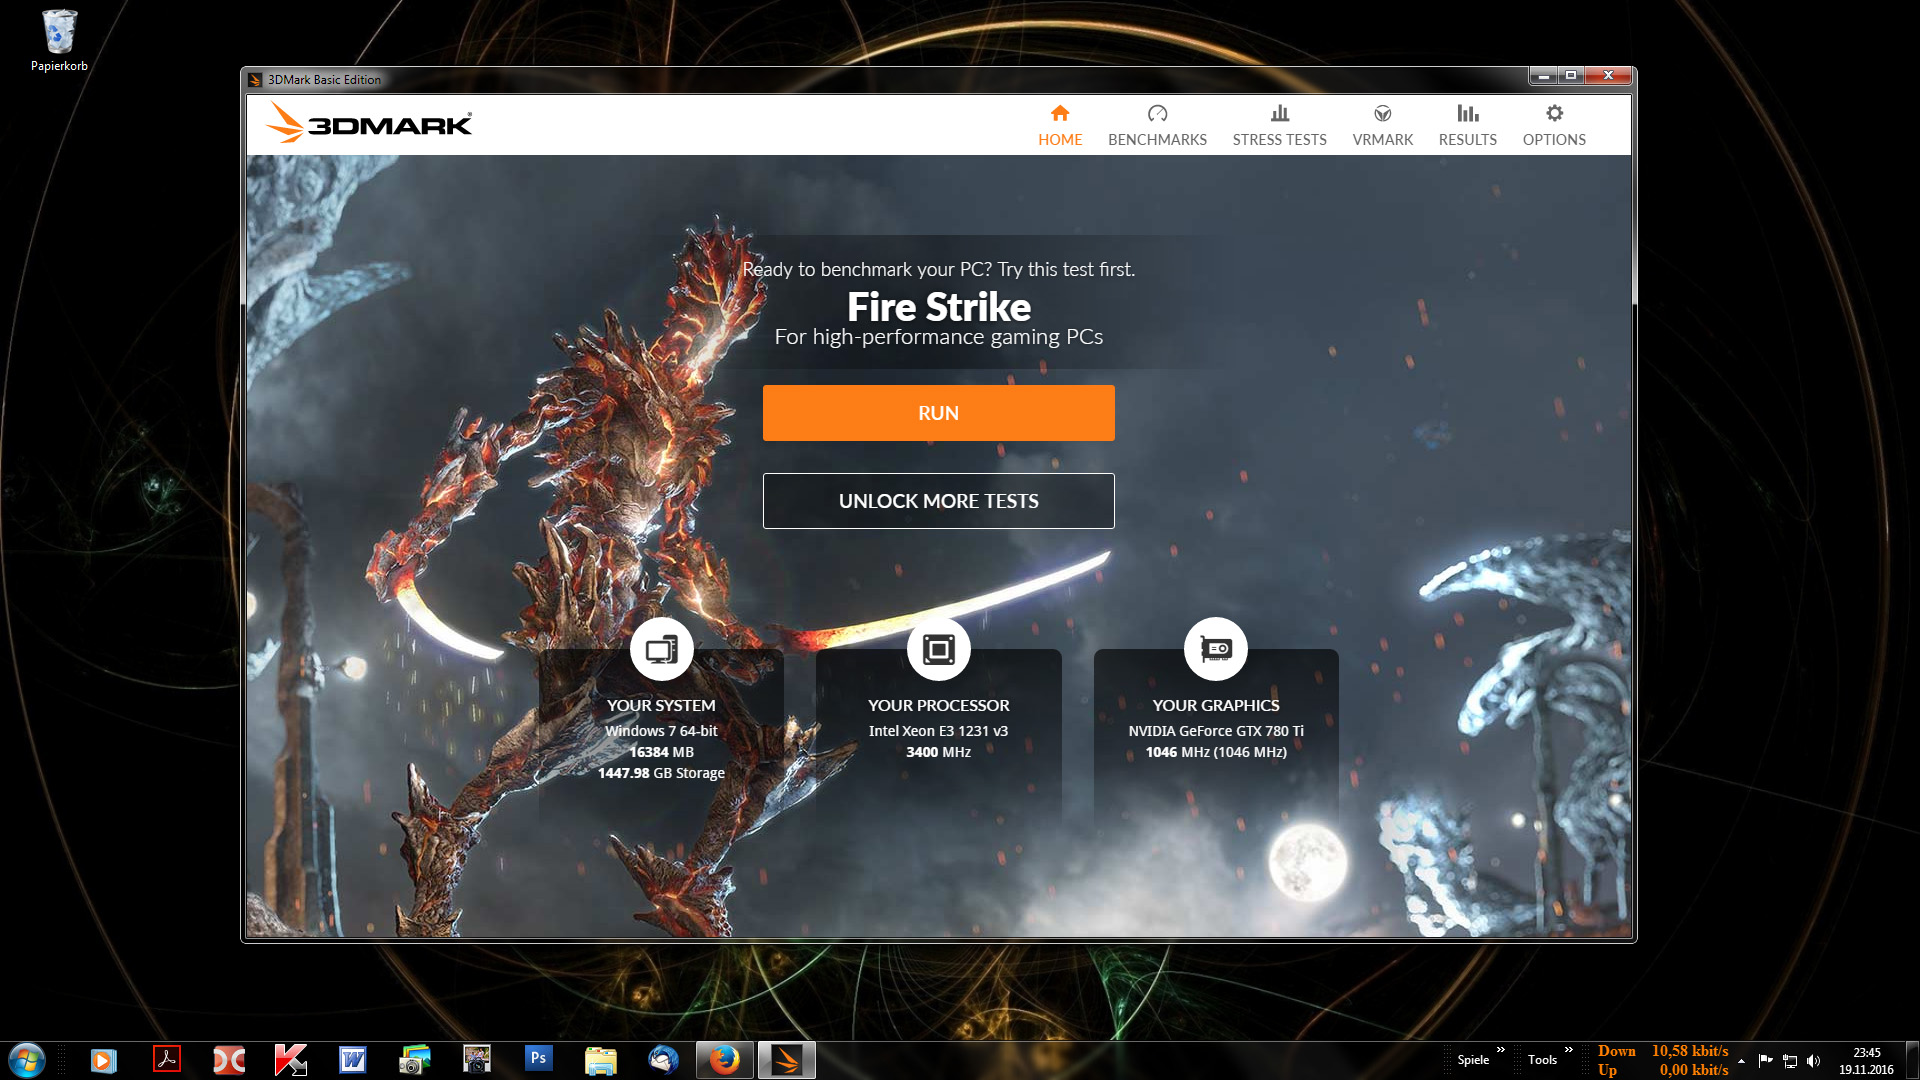Switch to the Stress Tests tab
The width and height of the screenshot is (1920, 1080).
(1279, 126)
